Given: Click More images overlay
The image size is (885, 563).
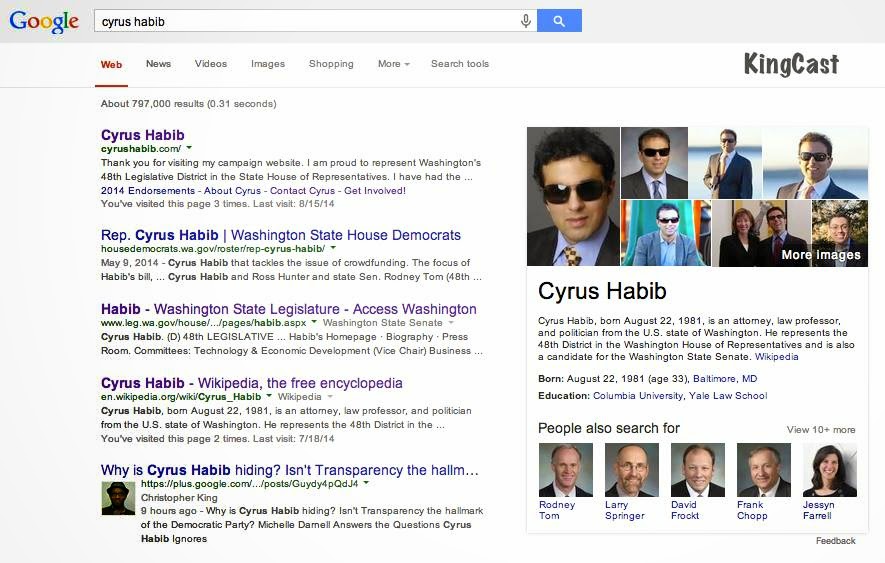Looking at the screenshot, I should coord(821,255).
